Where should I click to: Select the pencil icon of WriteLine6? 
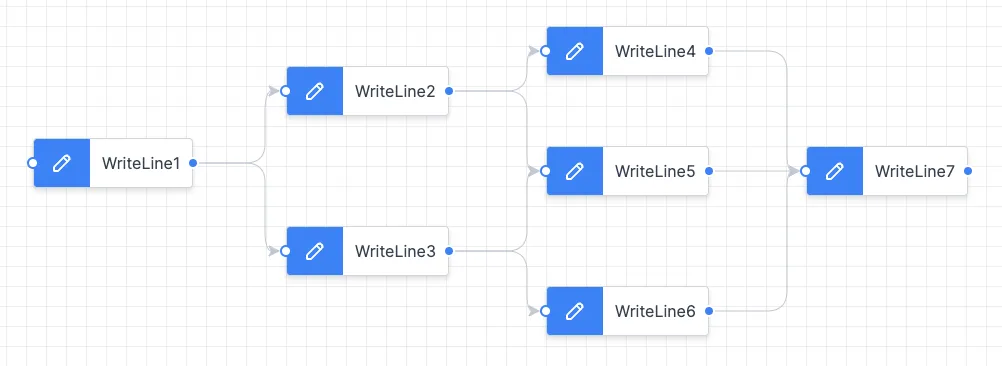click(574, 311)
